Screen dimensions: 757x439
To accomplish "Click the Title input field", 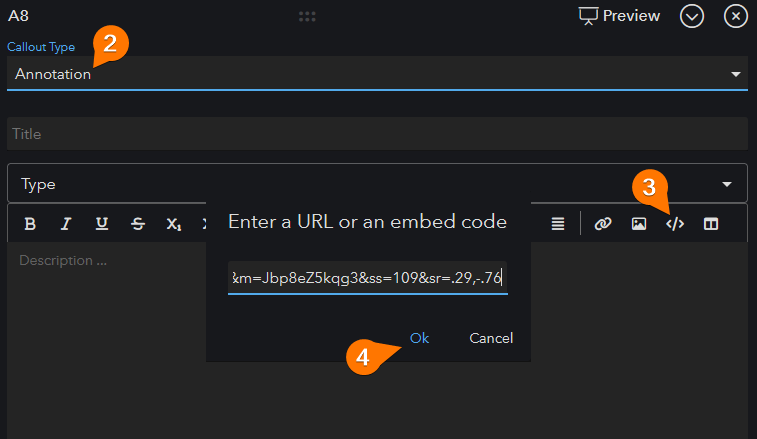I will [x=377, y=134].
